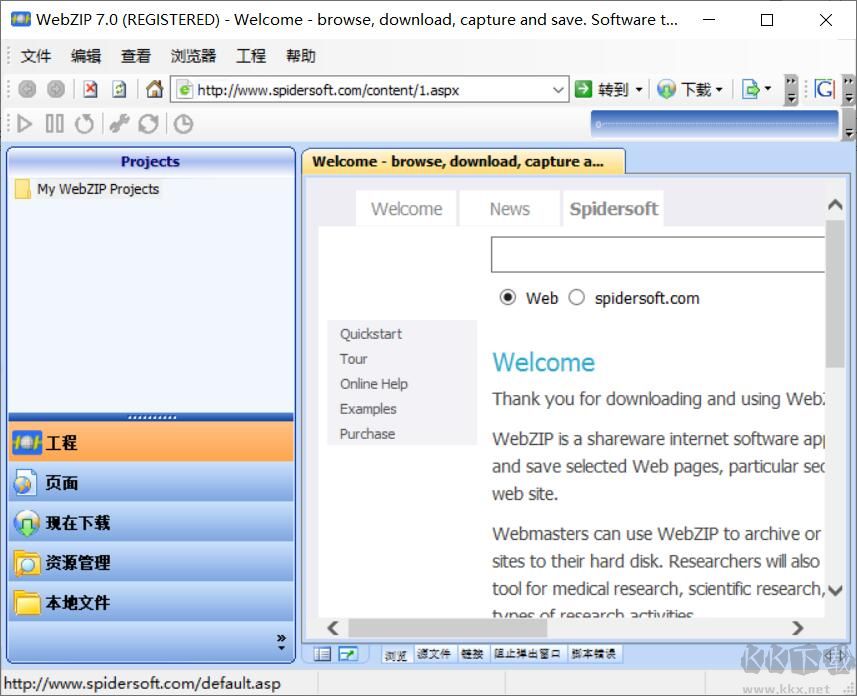Click the blue download progress bar

click(714, 125)
